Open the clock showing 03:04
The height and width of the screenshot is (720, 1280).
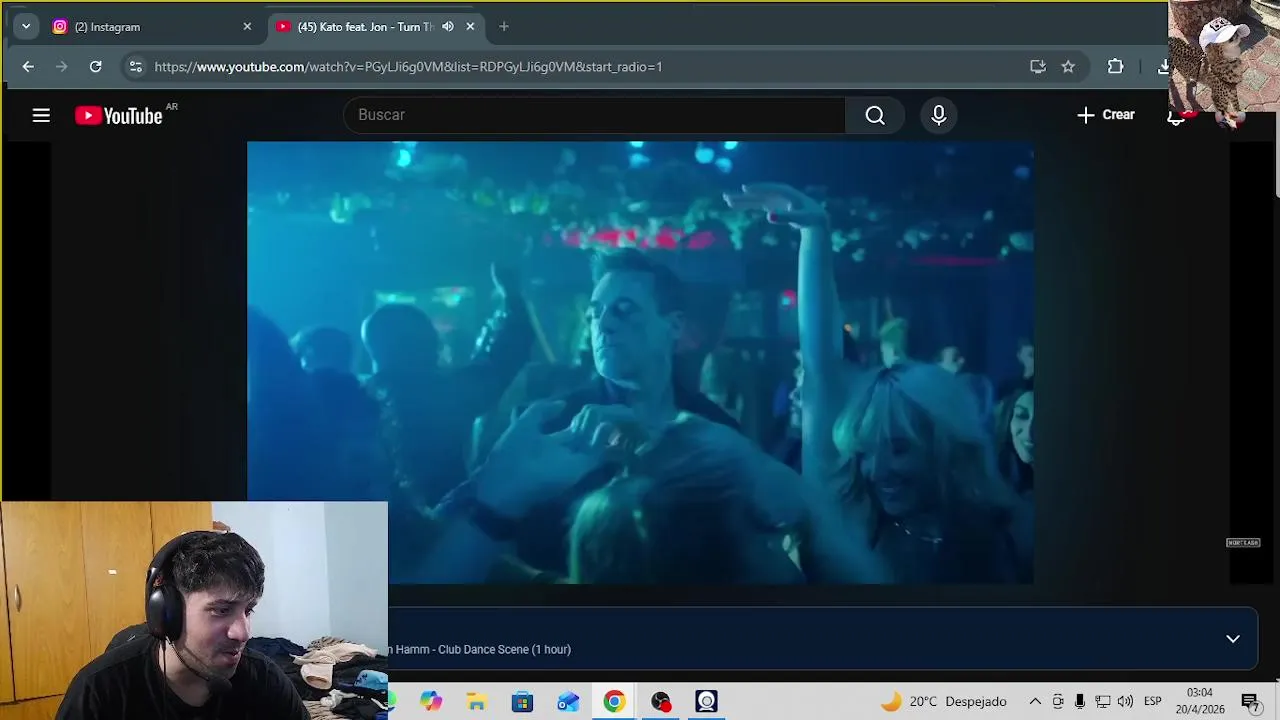[x=1199, y=701]
